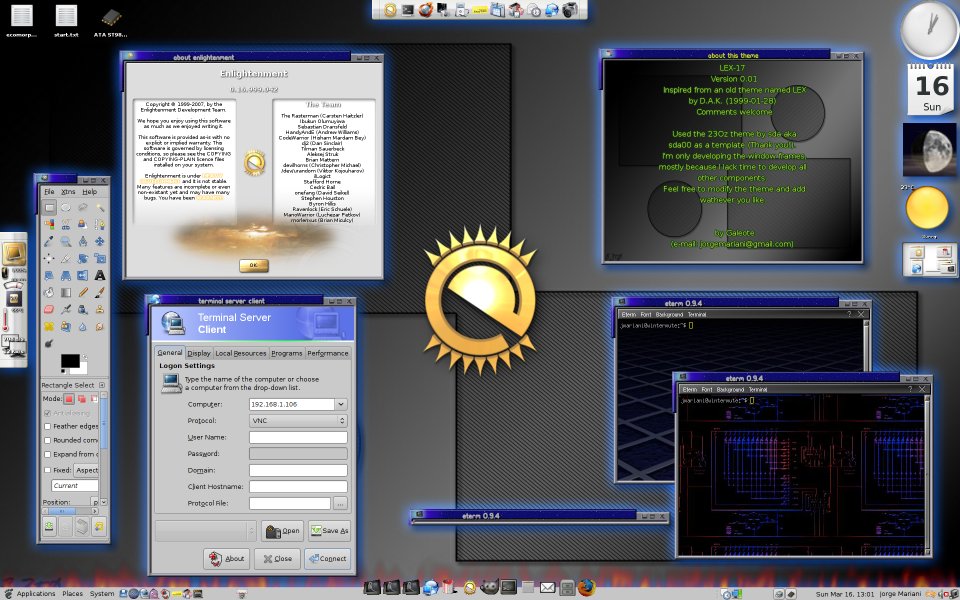
Task: Click OK in about enlightenment dialog
Action: 253,265
